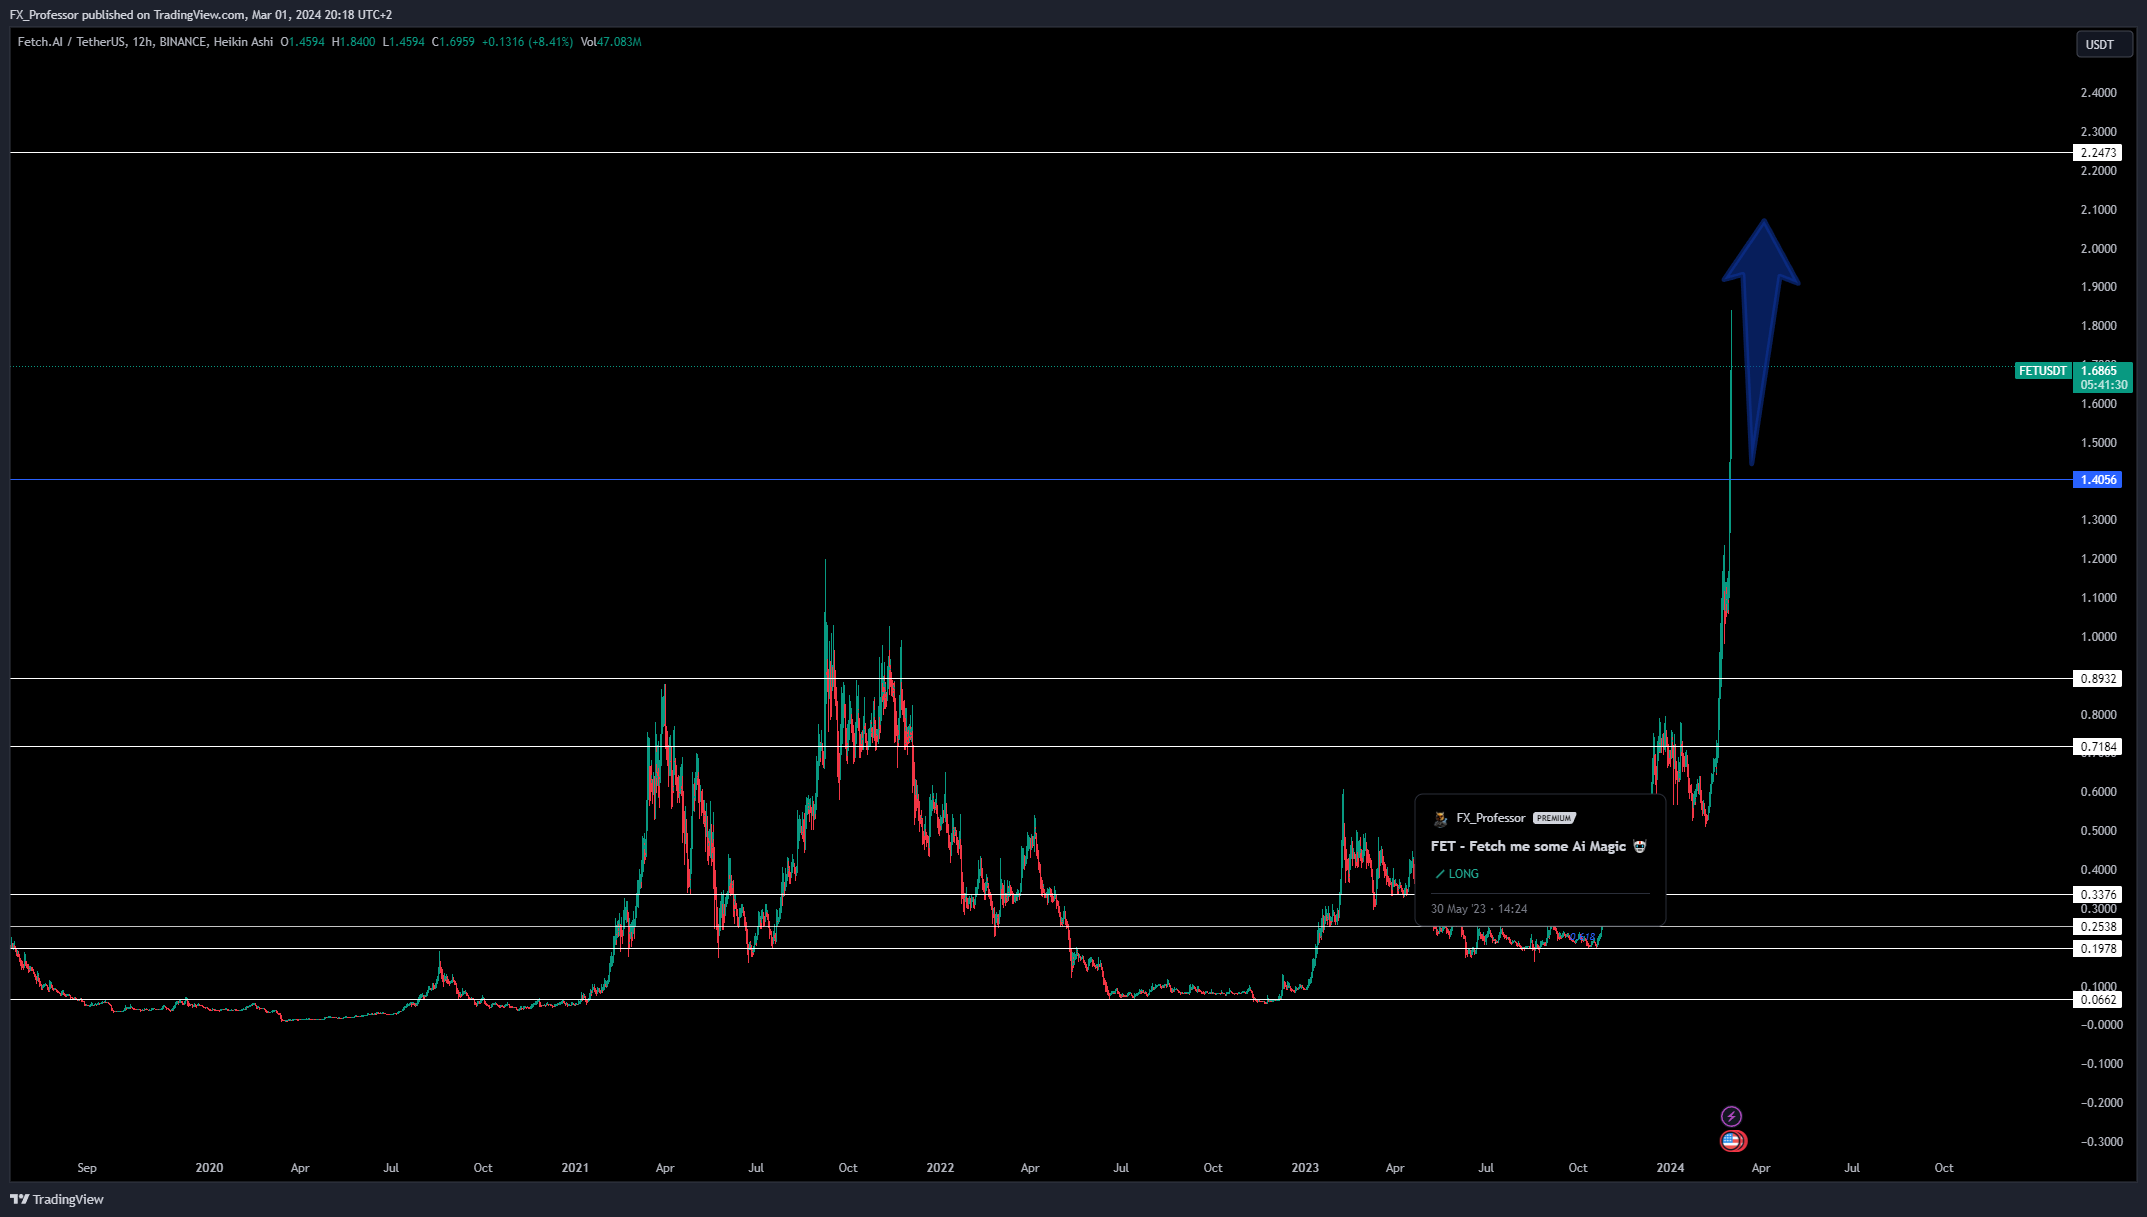This screenshot has height=1217, width=2147.
Task: Click the BINANCE exchange text
Action: [182, 42]
